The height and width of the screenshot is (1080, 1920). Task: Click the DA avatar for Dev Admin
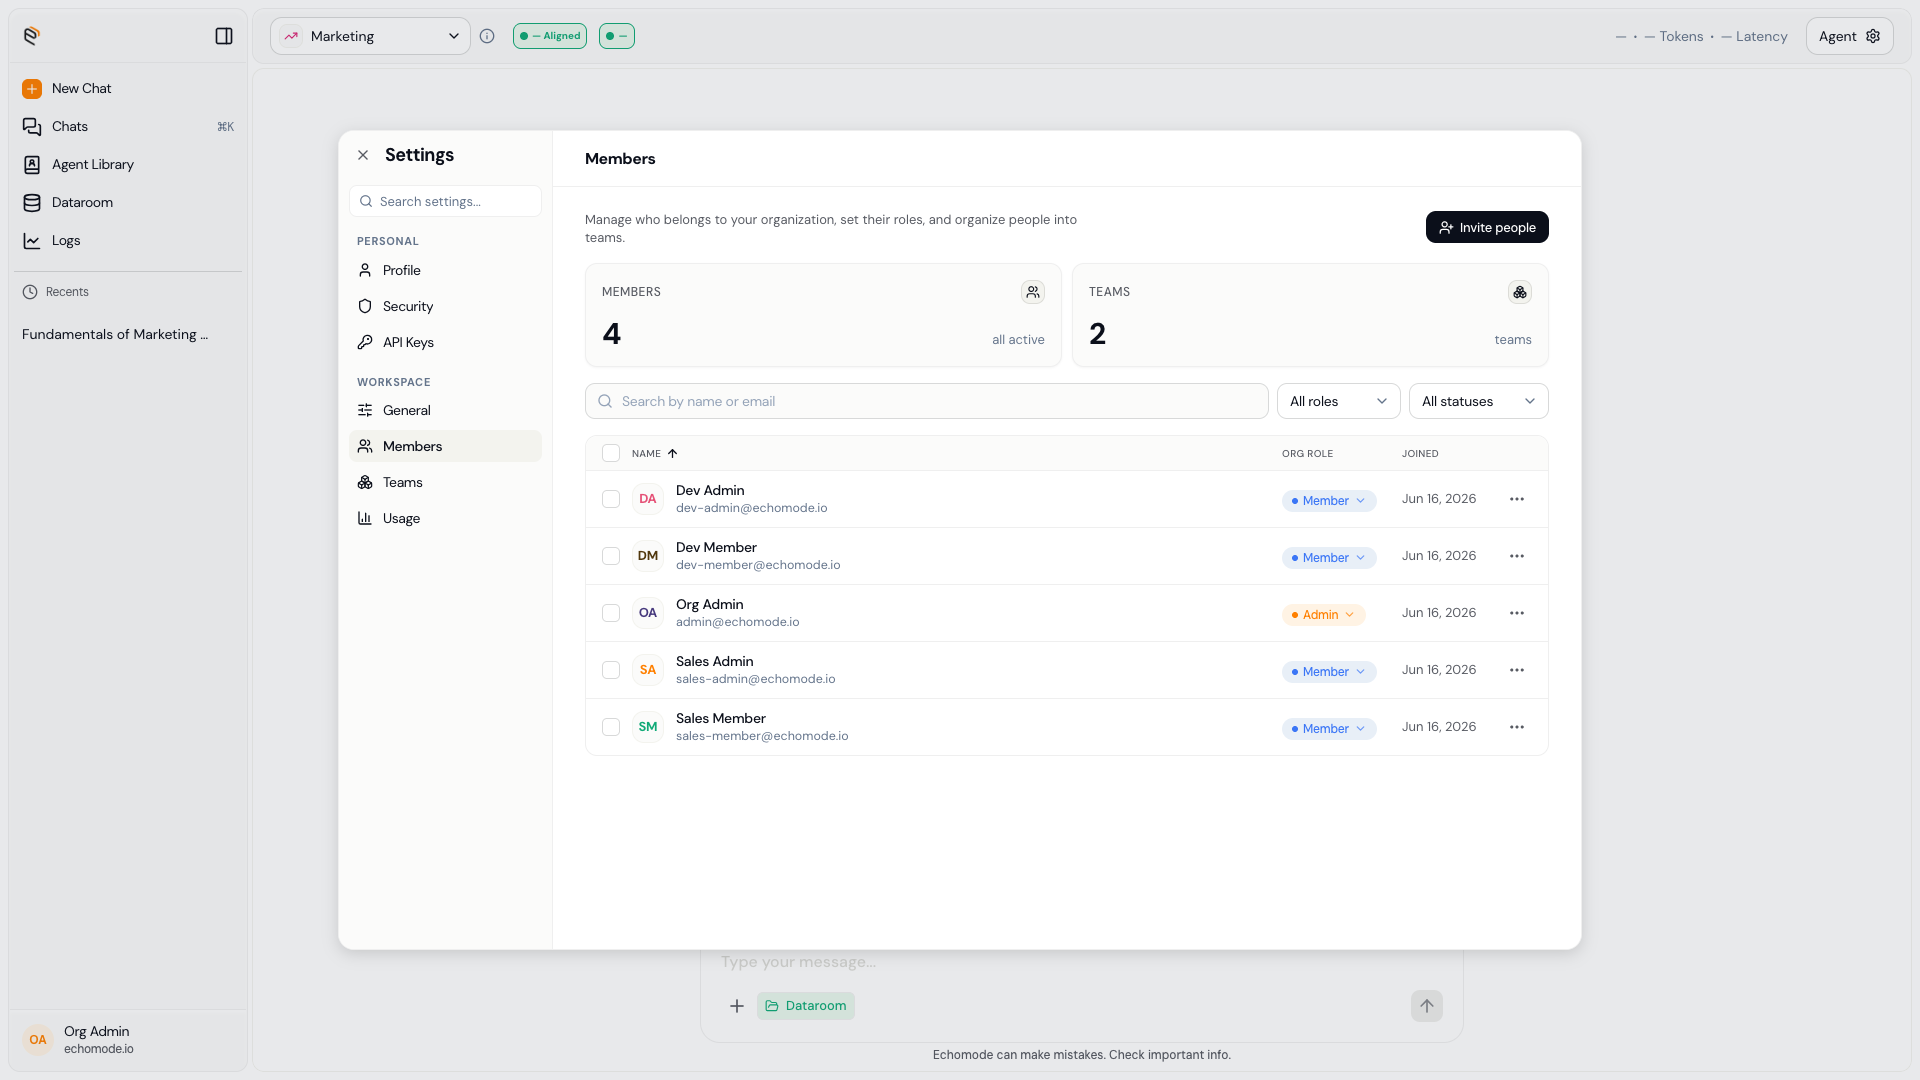[x=648, y=499]
